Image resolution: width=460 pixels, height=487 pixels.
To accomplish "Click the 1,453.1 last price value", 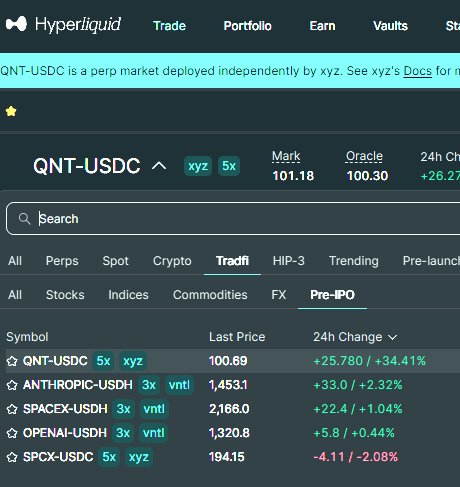I will point(228,385).
